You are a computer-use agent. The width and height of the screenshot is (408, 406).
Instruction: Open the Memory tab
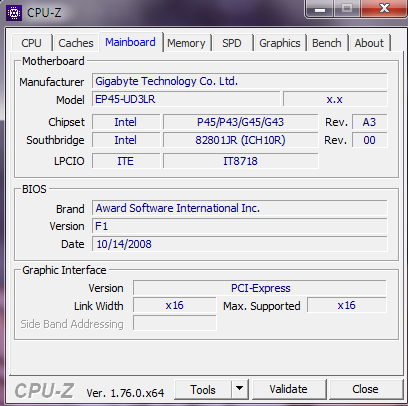186,43
